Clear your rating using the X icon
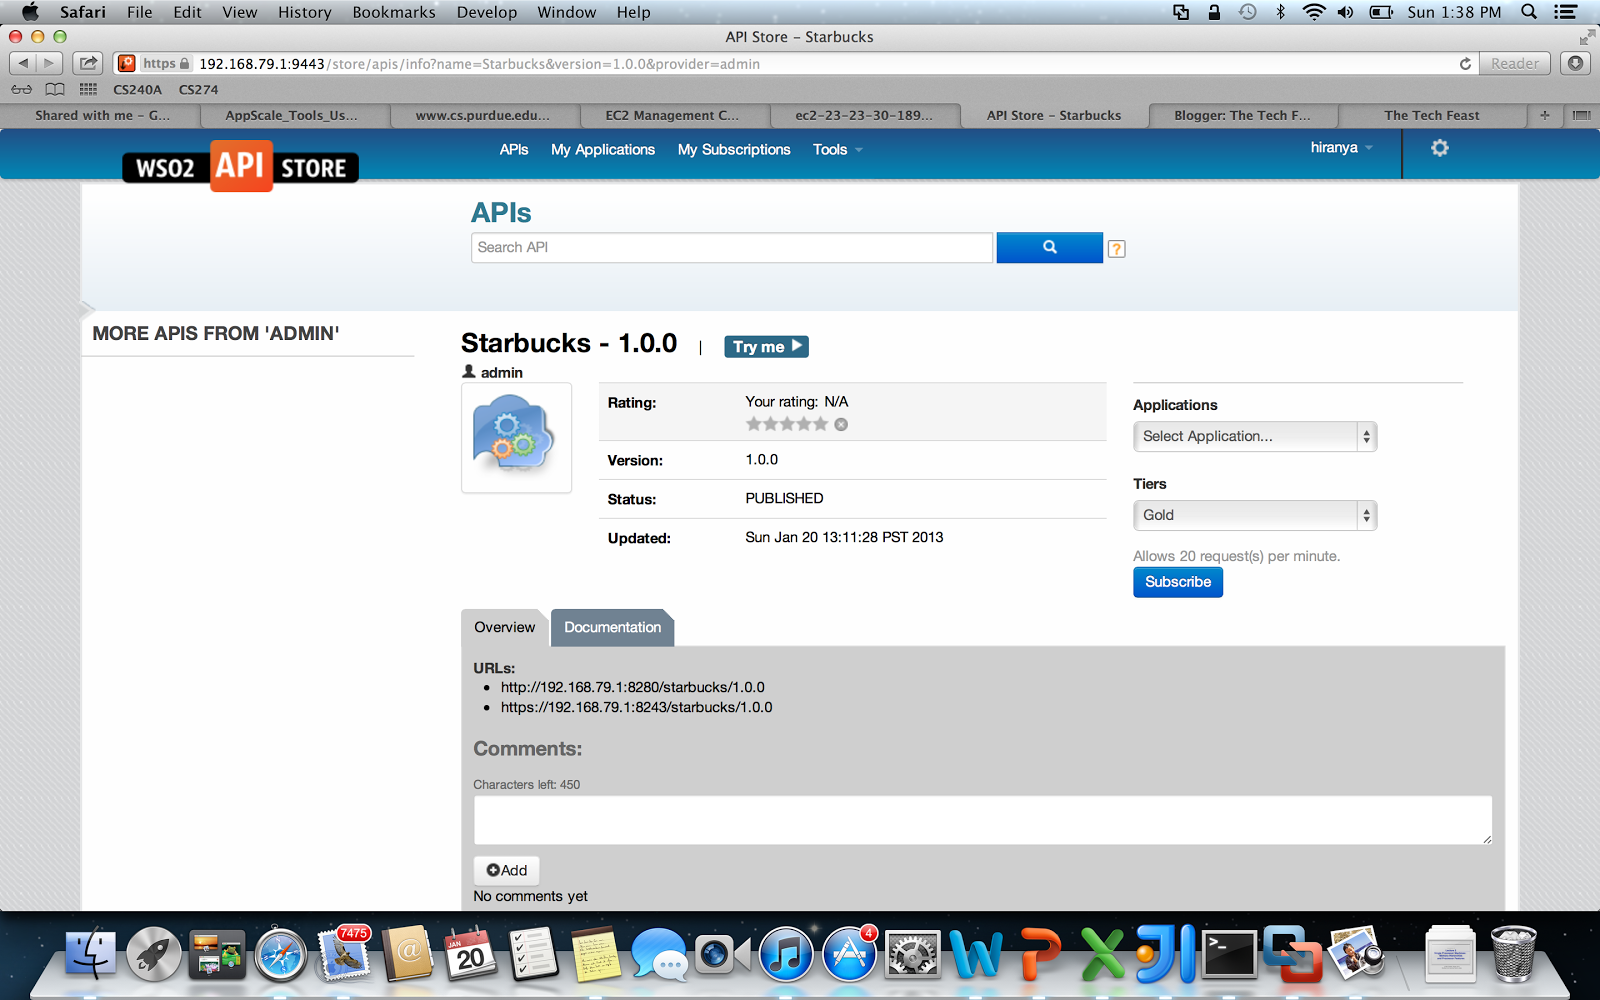The height and width of the screenshot is (1000, 1600). (841, 423)
